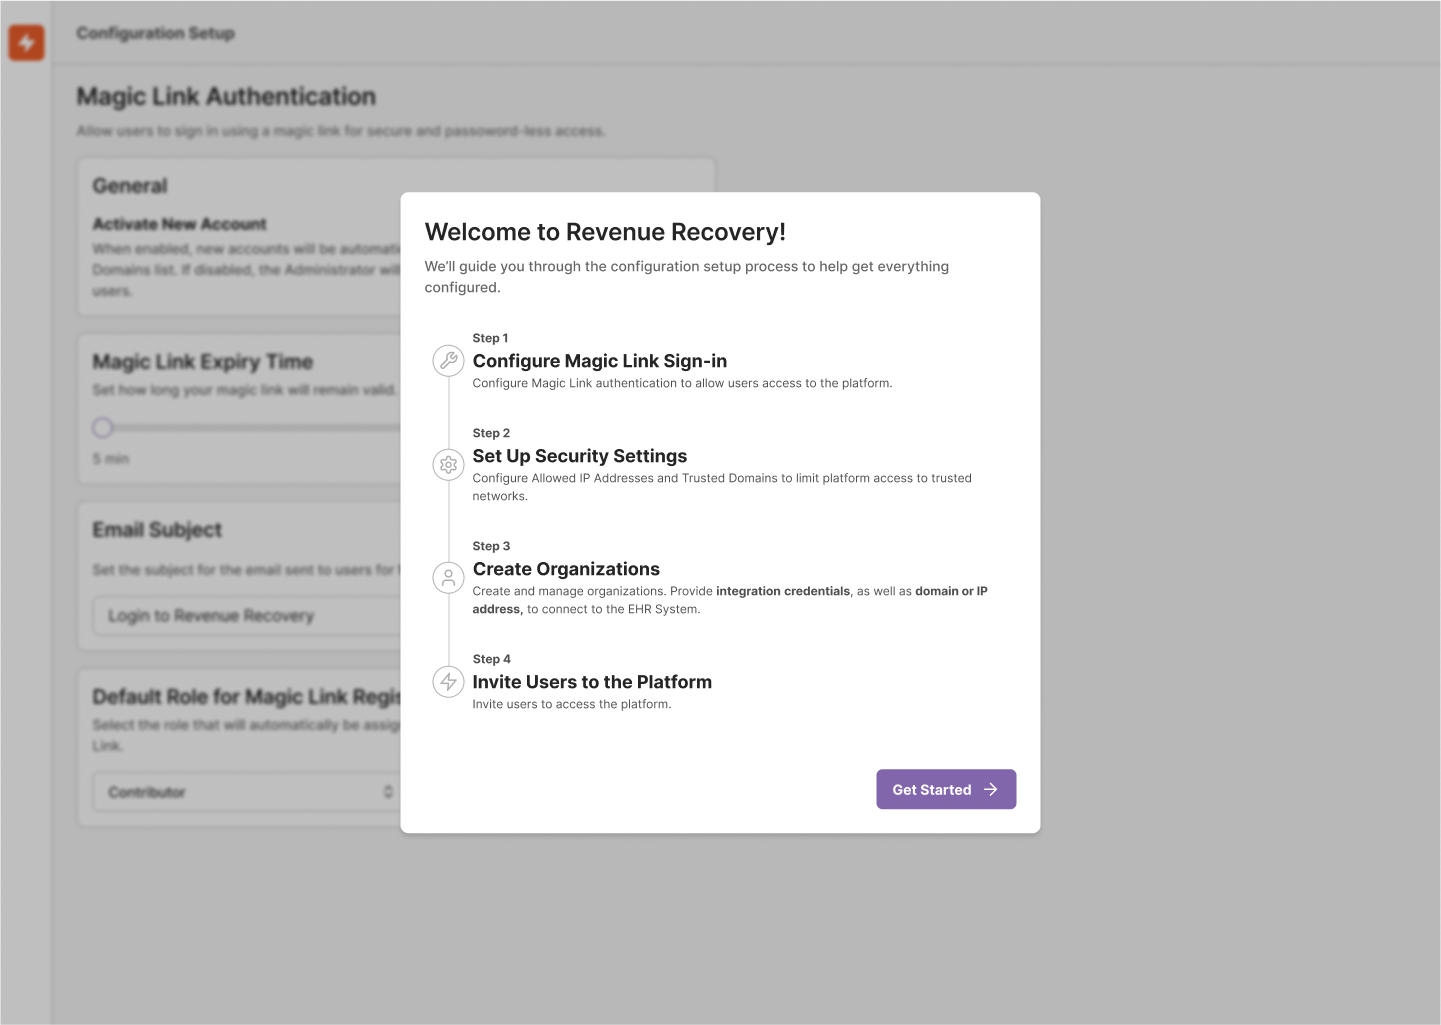The width and height of the screenshot is (1441, 1025).
Task: Click the arrow icon inside Get Started button
Action: point(990,789)
